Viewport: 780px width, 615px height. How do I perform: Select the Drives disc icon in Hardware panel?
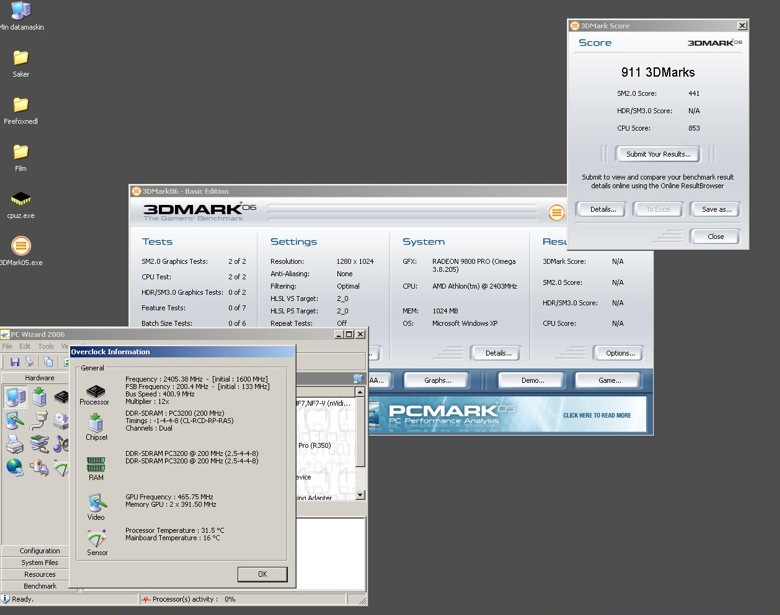61,420
